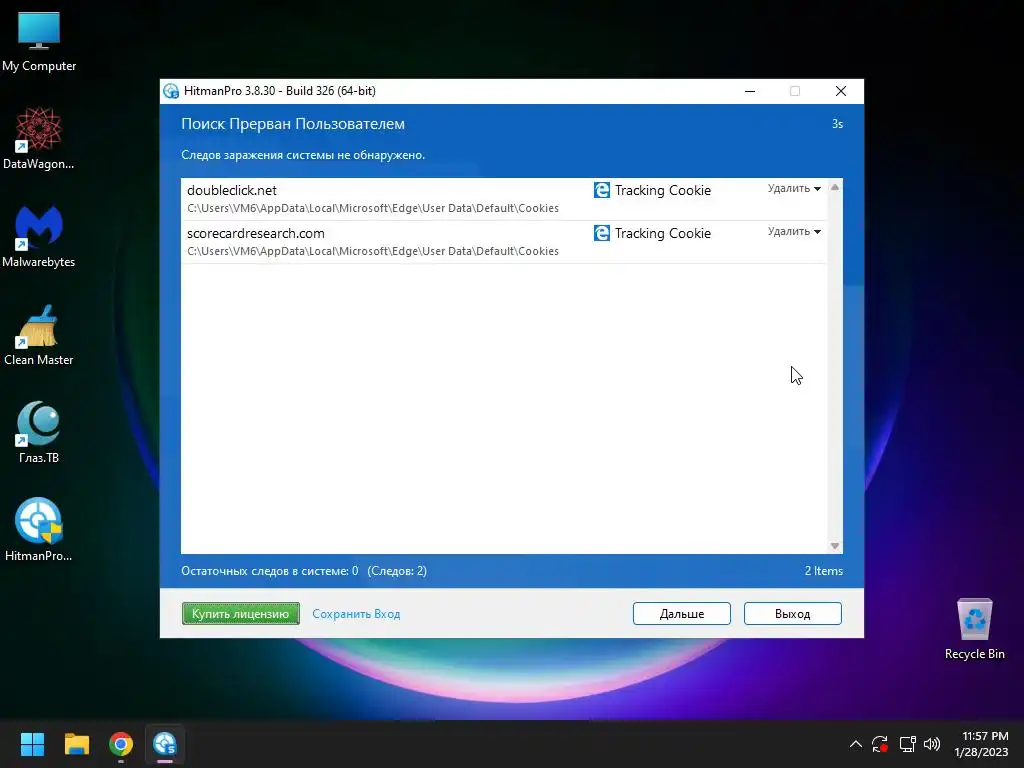Open the Recycle Bin
This screenshot has width=1024, height=768.
tap(974, 628)
